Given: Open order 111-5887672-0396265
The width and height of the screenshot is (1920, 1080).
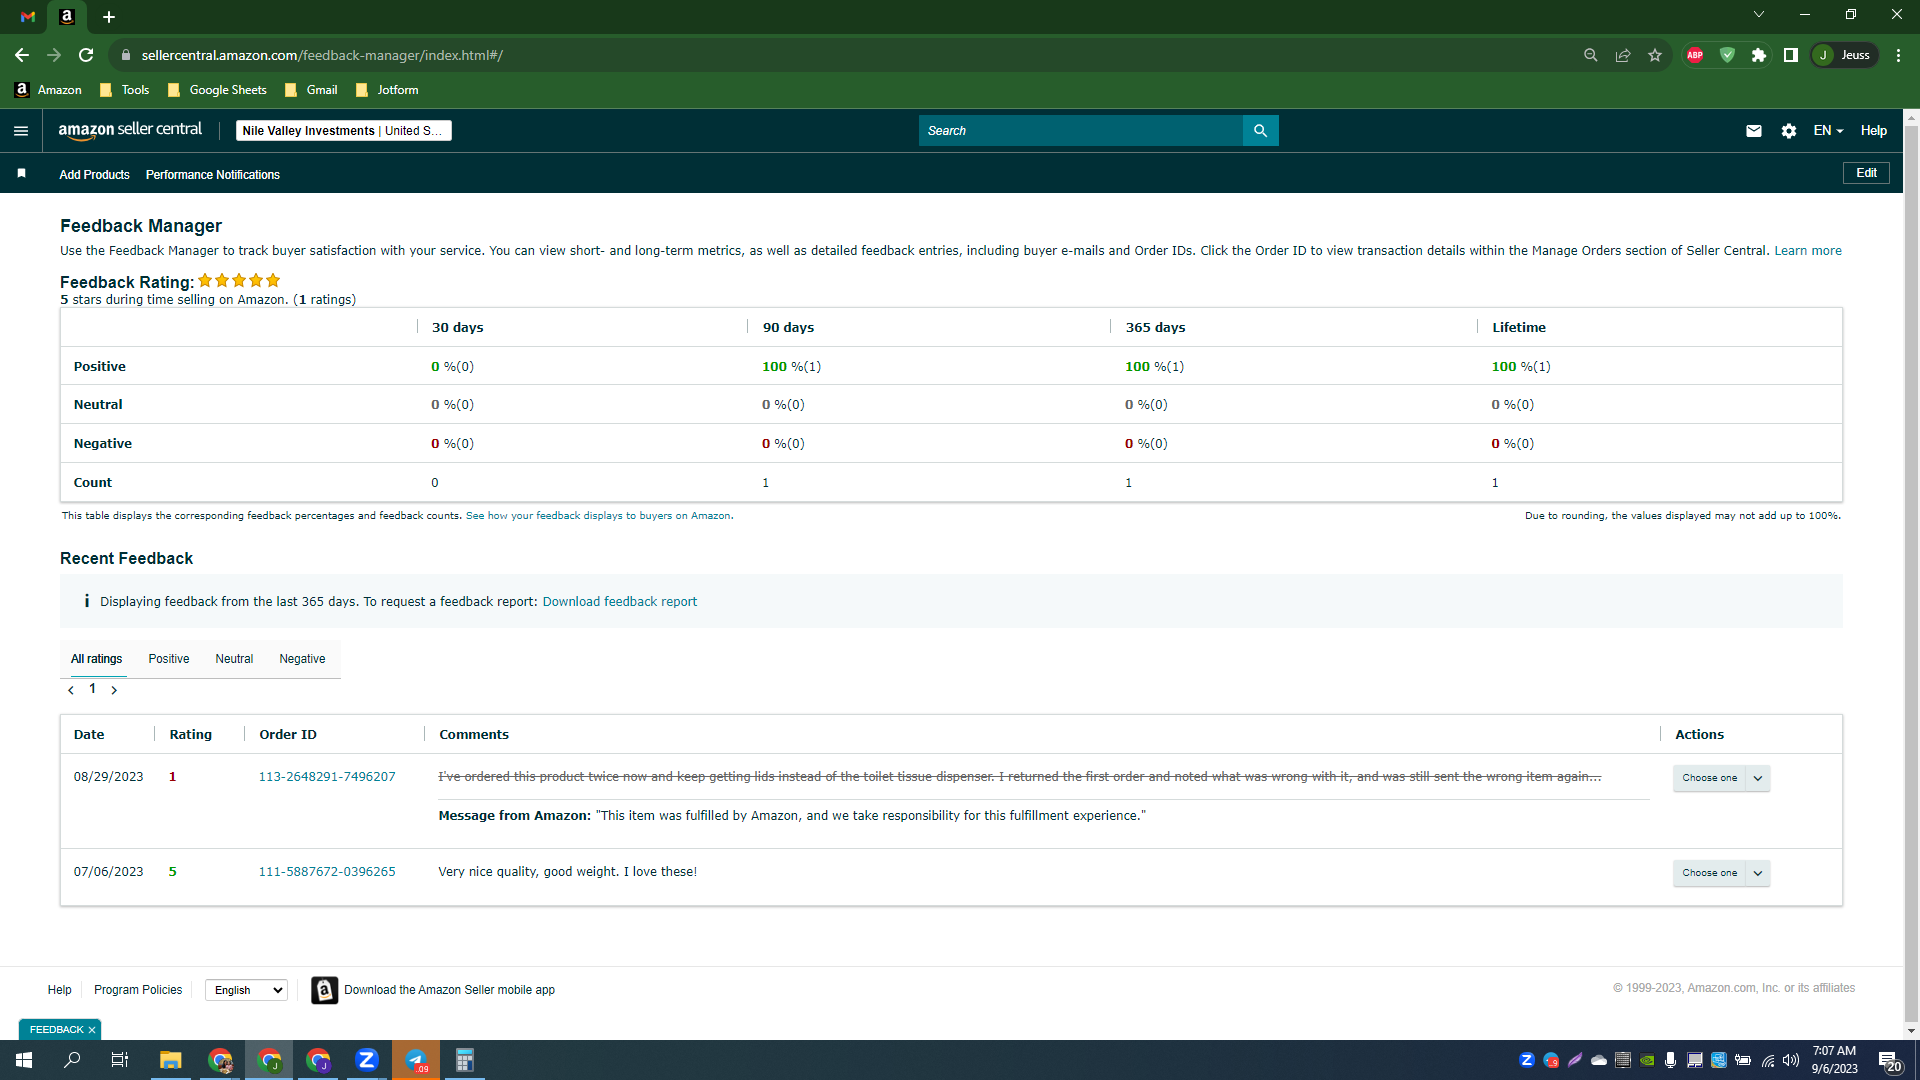Looking at the screenshot, I should click(x=327, y=872).
